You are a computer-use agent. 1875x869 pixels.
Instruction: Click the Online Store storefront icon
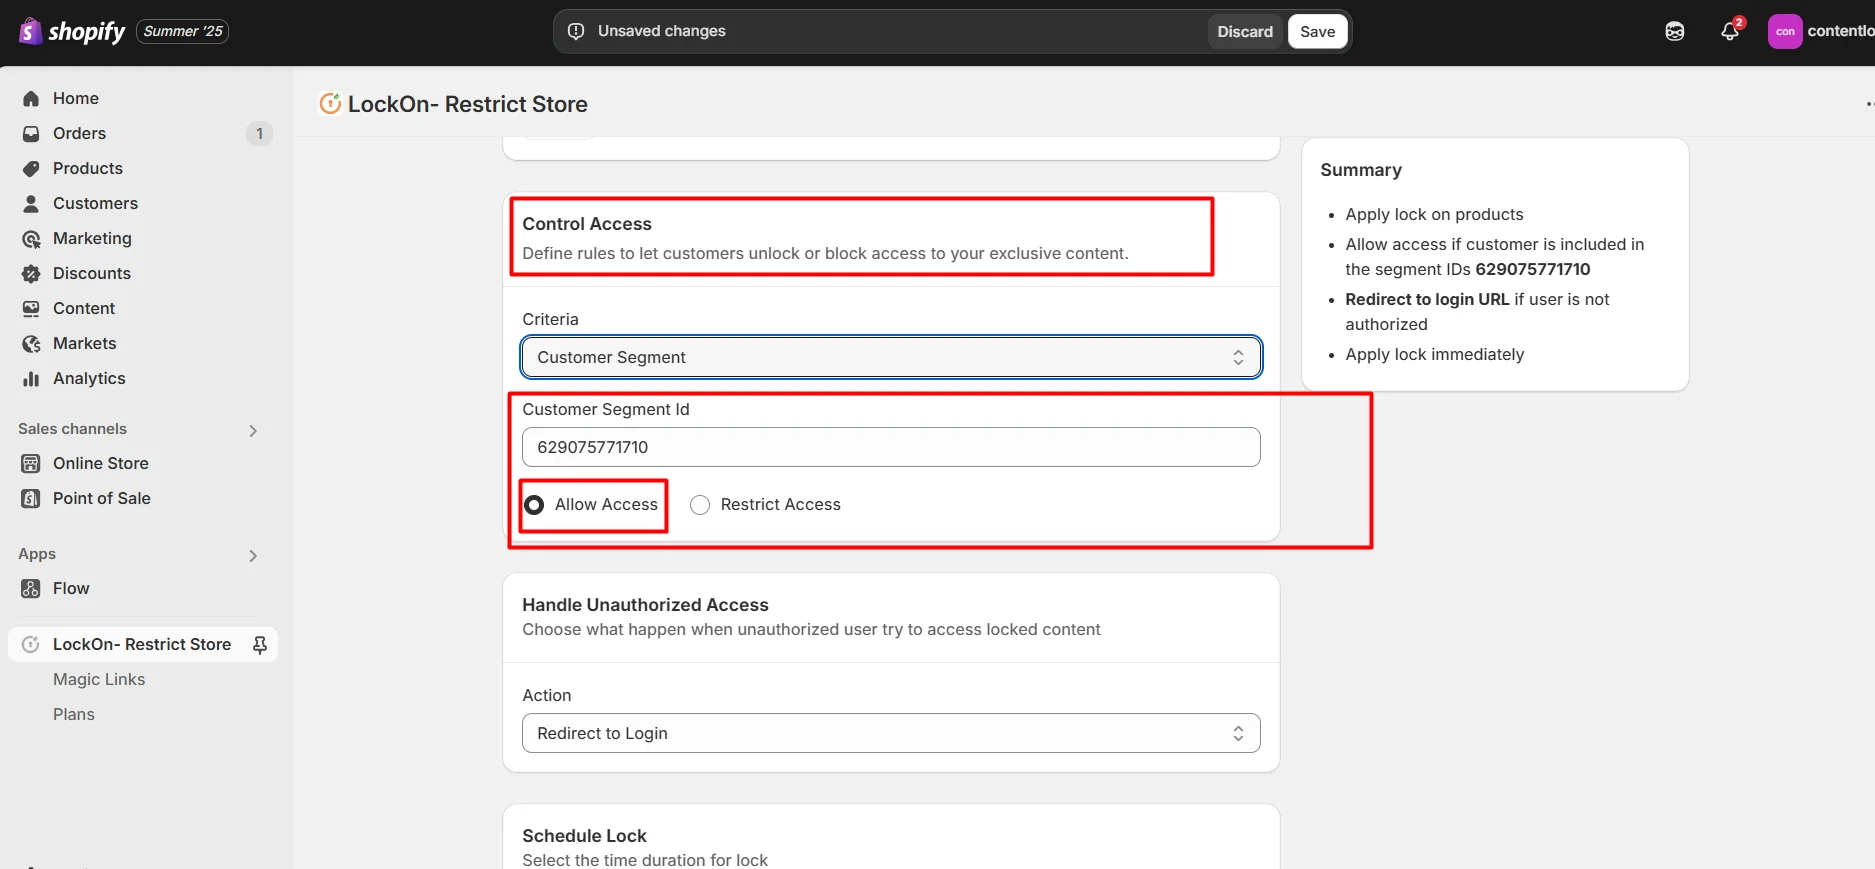tap(31, 463)
